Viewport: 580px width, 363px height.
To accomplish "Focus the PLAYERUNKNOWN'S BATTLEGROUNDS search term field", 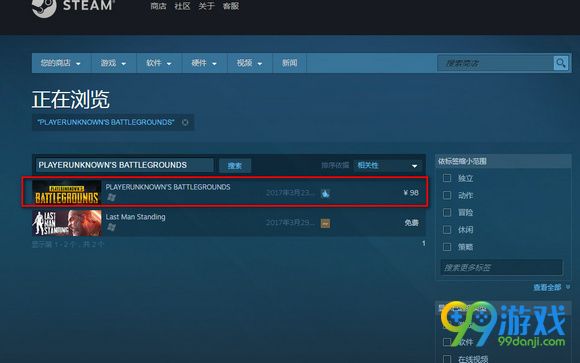I will pyautogui.click(x=125, y=165).
